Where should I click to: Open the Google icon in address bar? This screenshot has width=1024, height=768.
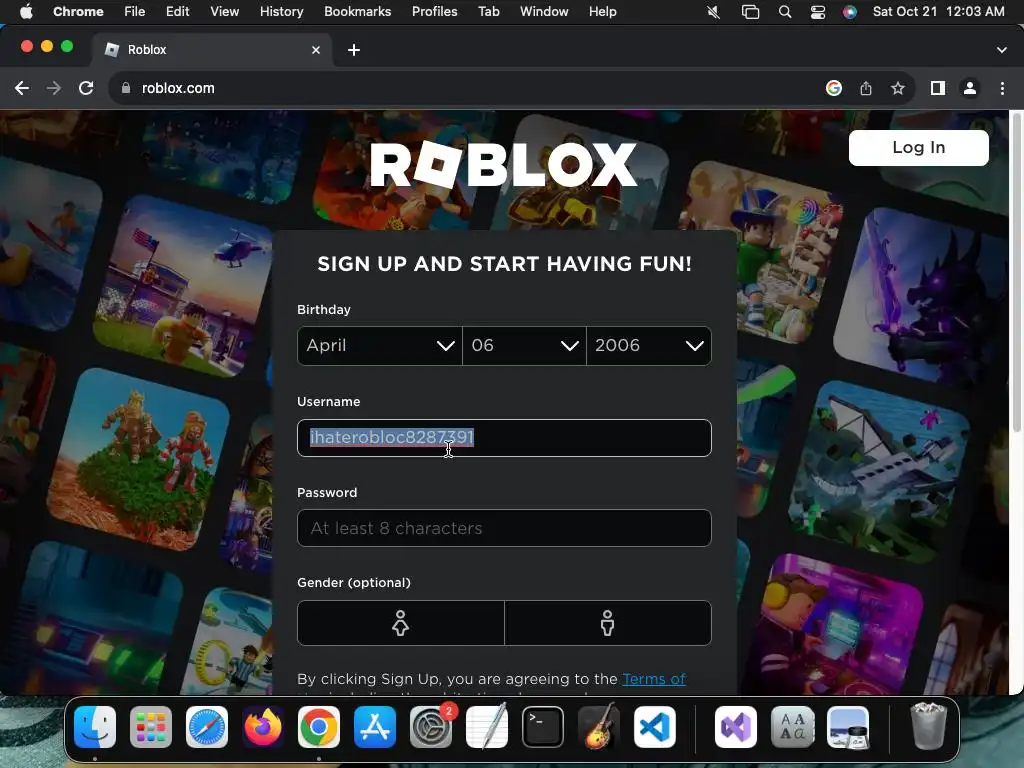(833, 88)
